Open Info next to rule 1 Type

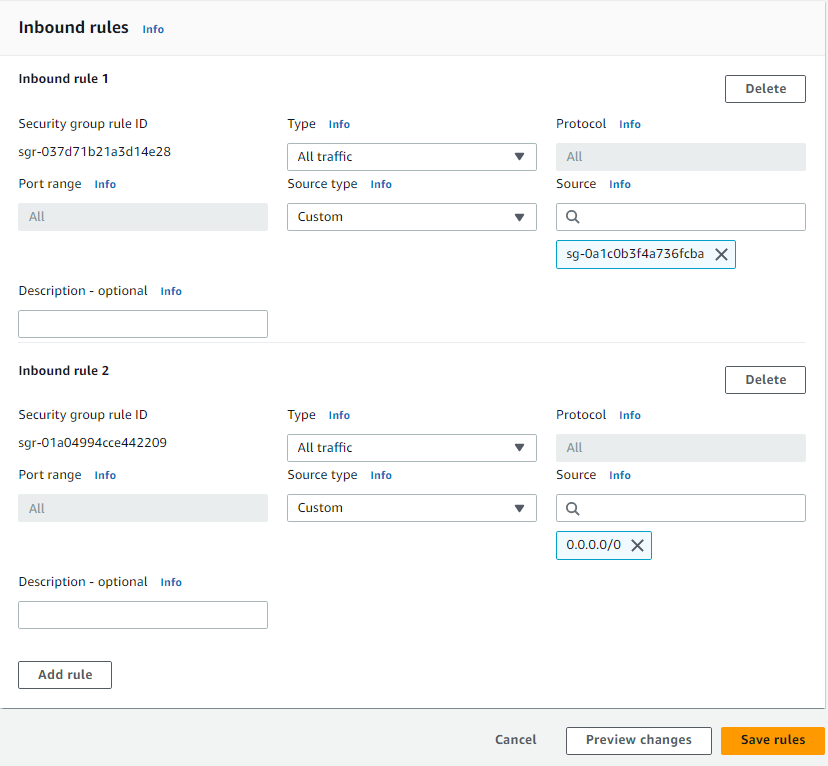pos(339,124)
